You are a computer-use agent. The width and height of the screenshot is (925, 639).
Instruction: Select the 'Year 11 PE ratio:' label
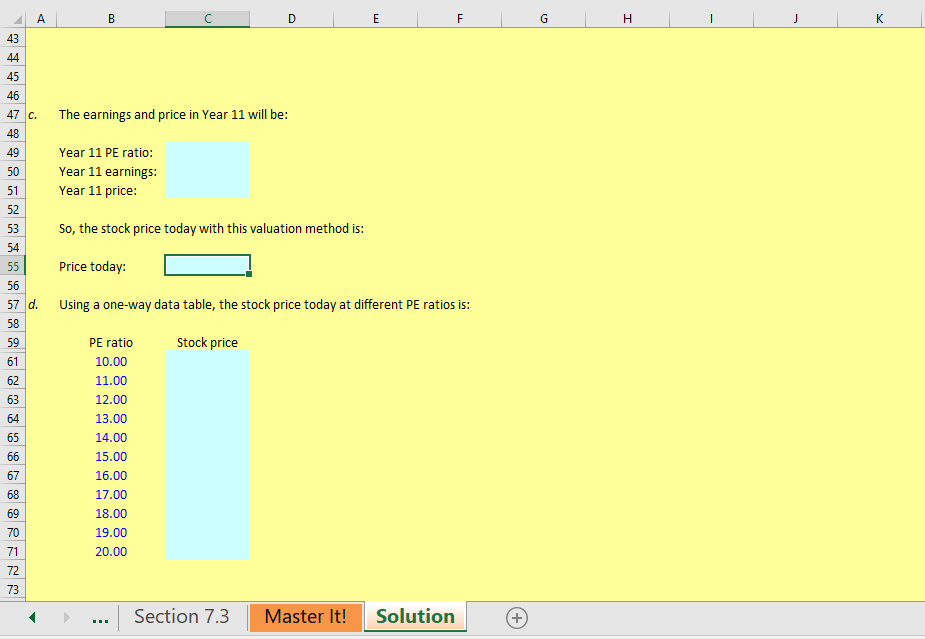[106, 153]
